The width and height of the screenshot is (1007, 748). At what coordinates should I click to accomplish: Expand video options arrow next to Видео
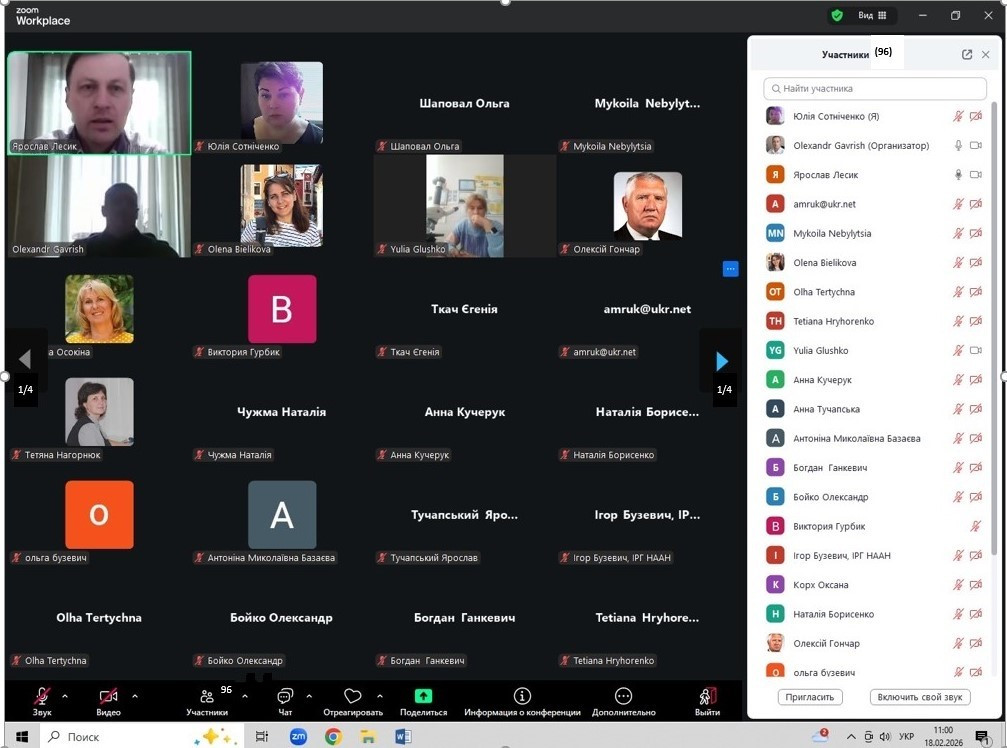(x=135, y=696)
